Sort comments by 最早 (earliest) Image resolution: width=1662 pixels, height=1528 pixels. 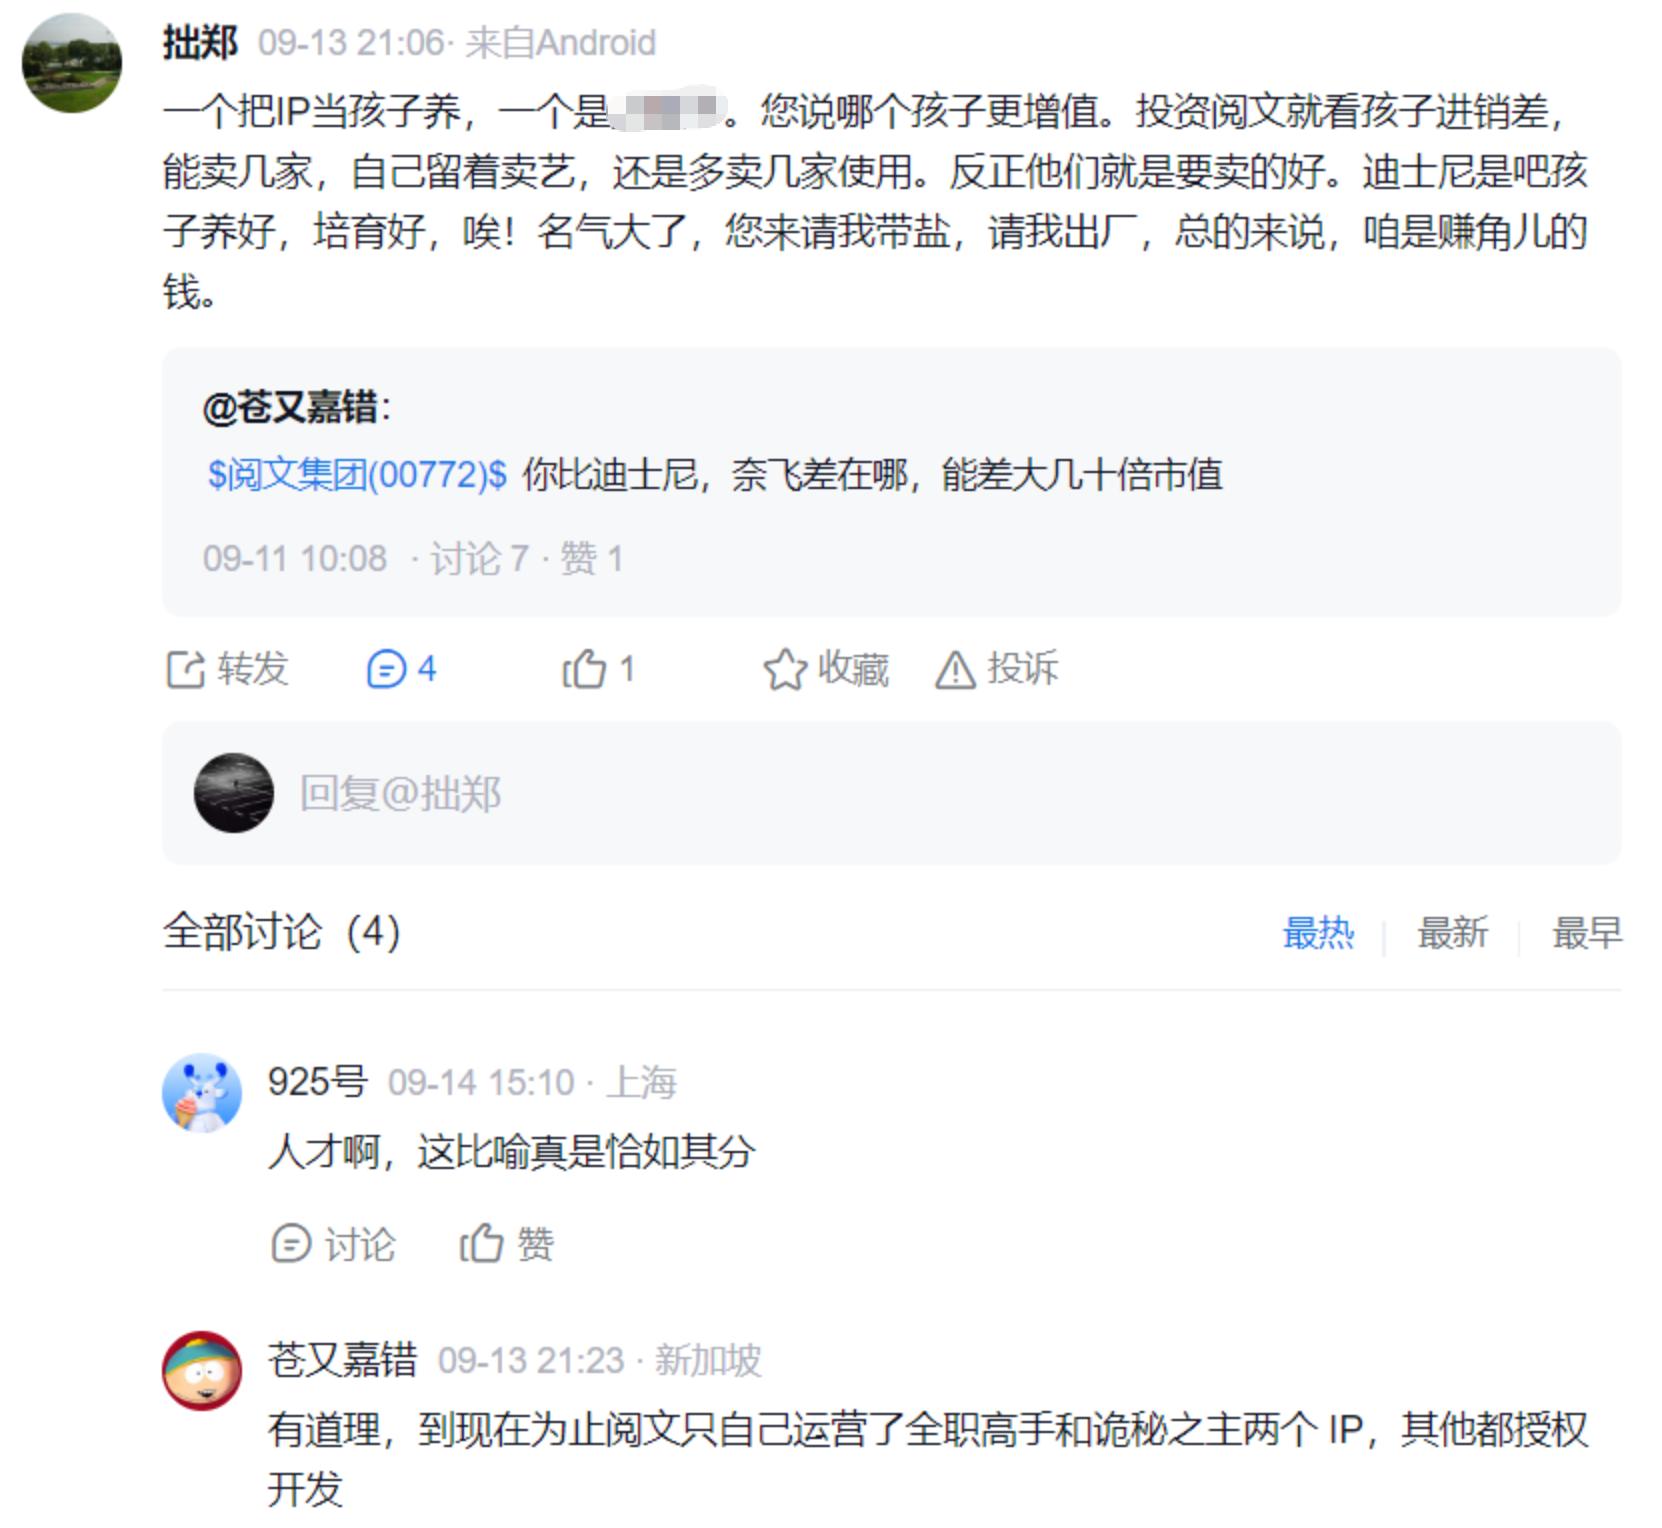pyautogui.click(x=1586, y=932)
